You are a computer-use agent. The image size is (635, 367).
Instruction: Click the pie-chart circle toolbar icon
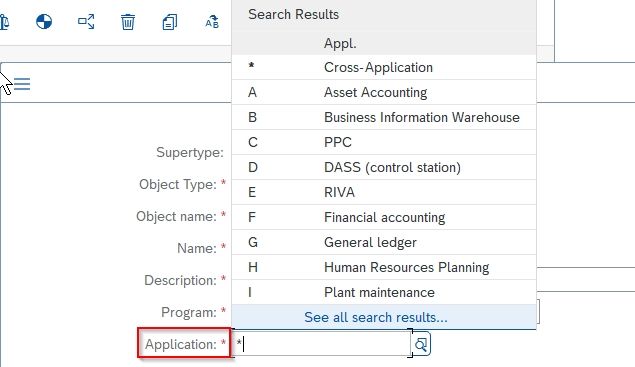[x=44, y=21]
